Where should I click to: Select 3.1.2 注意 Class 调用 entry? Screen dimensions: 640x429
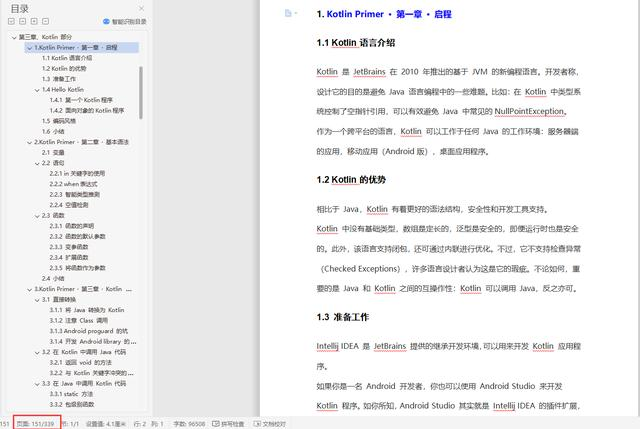79,321
